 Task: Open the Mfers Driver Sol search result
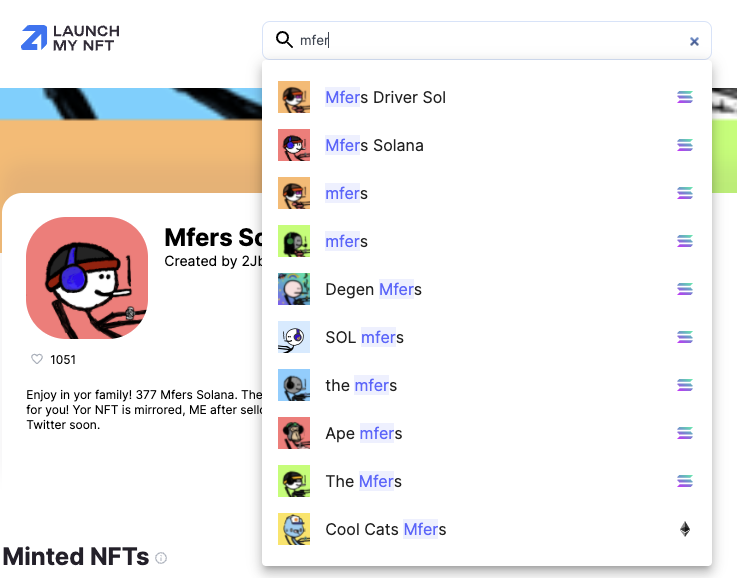[486, 97]
